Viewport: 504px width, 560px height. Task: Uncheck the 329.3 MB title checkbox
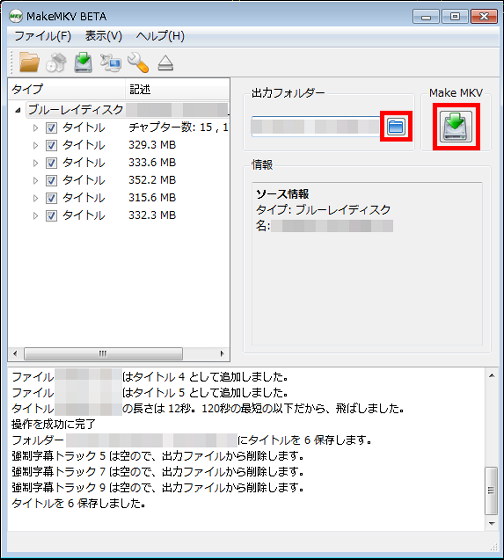click(x=51, y=145)
